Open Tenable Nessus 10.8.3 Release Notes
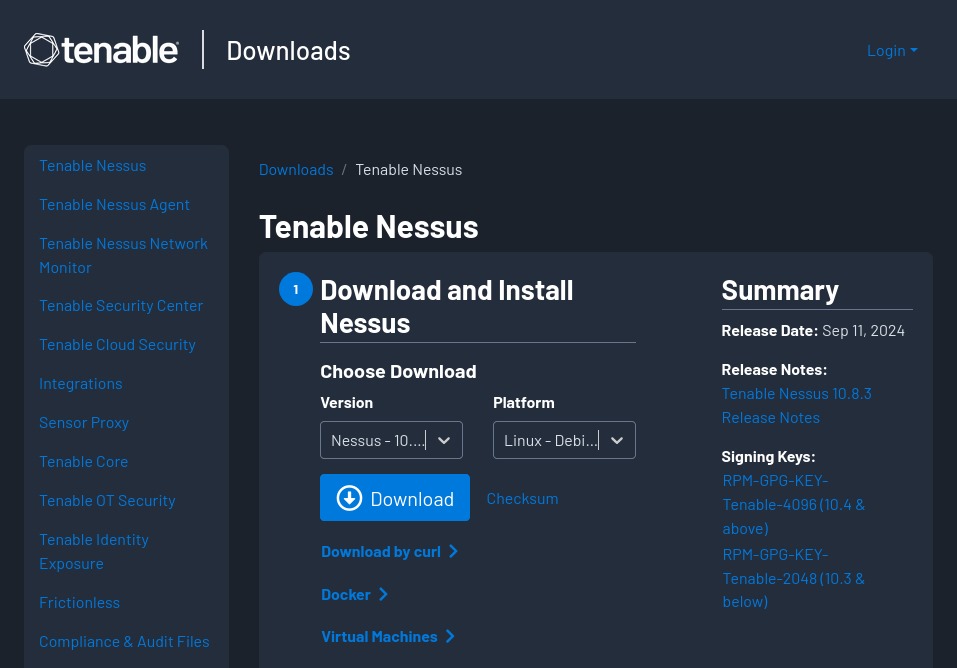Viewport: 957px width, 668px height. tap(796, 405)
